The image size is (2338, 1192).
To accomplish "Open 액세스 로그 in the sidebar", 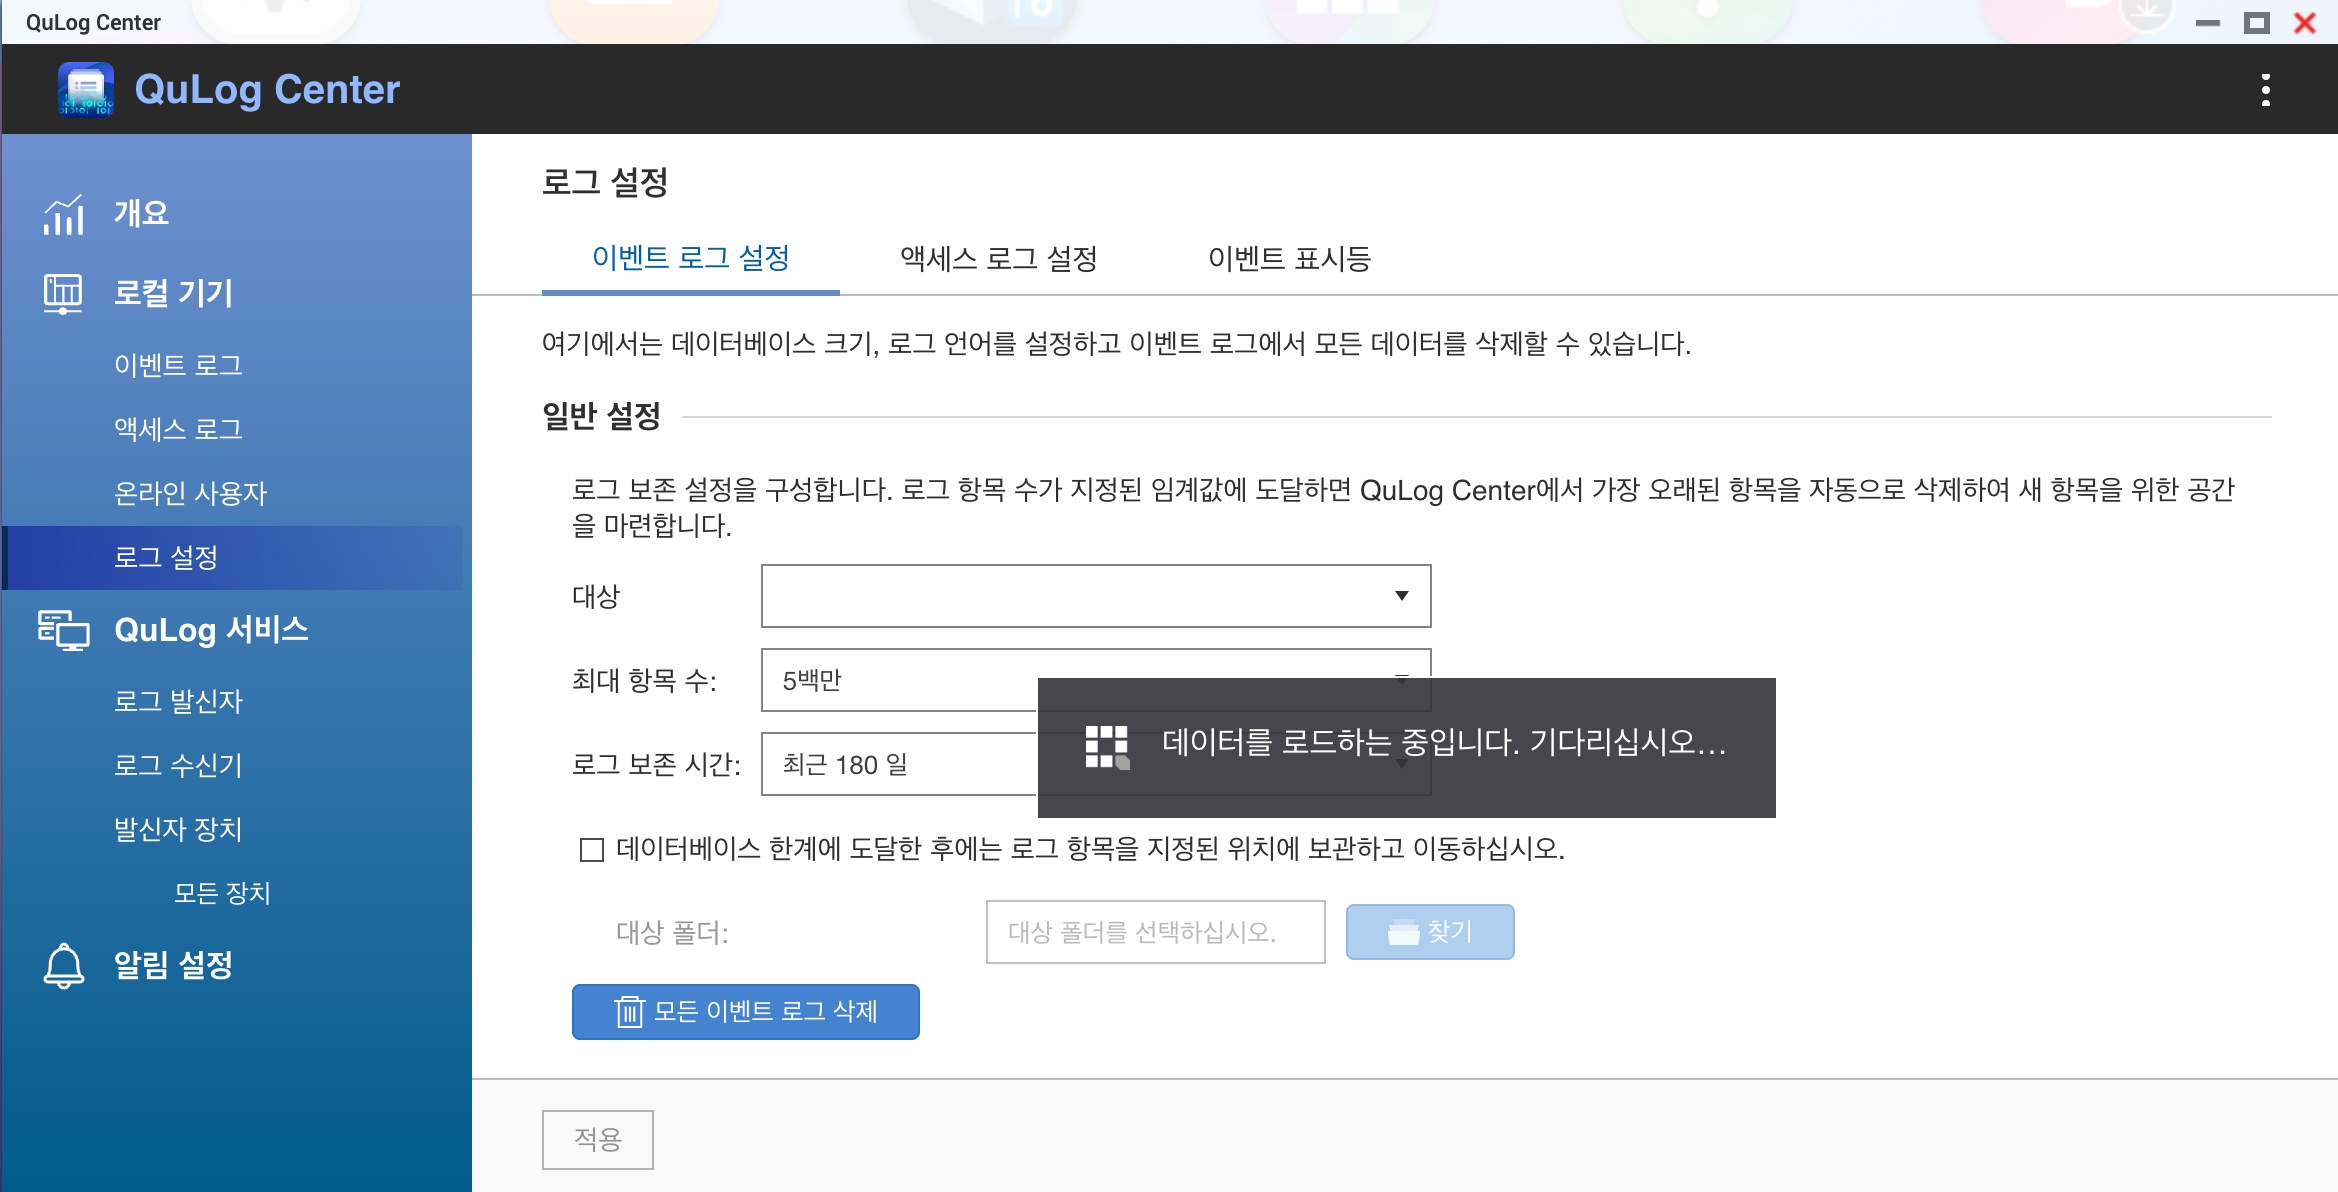I will pos(178,429).
